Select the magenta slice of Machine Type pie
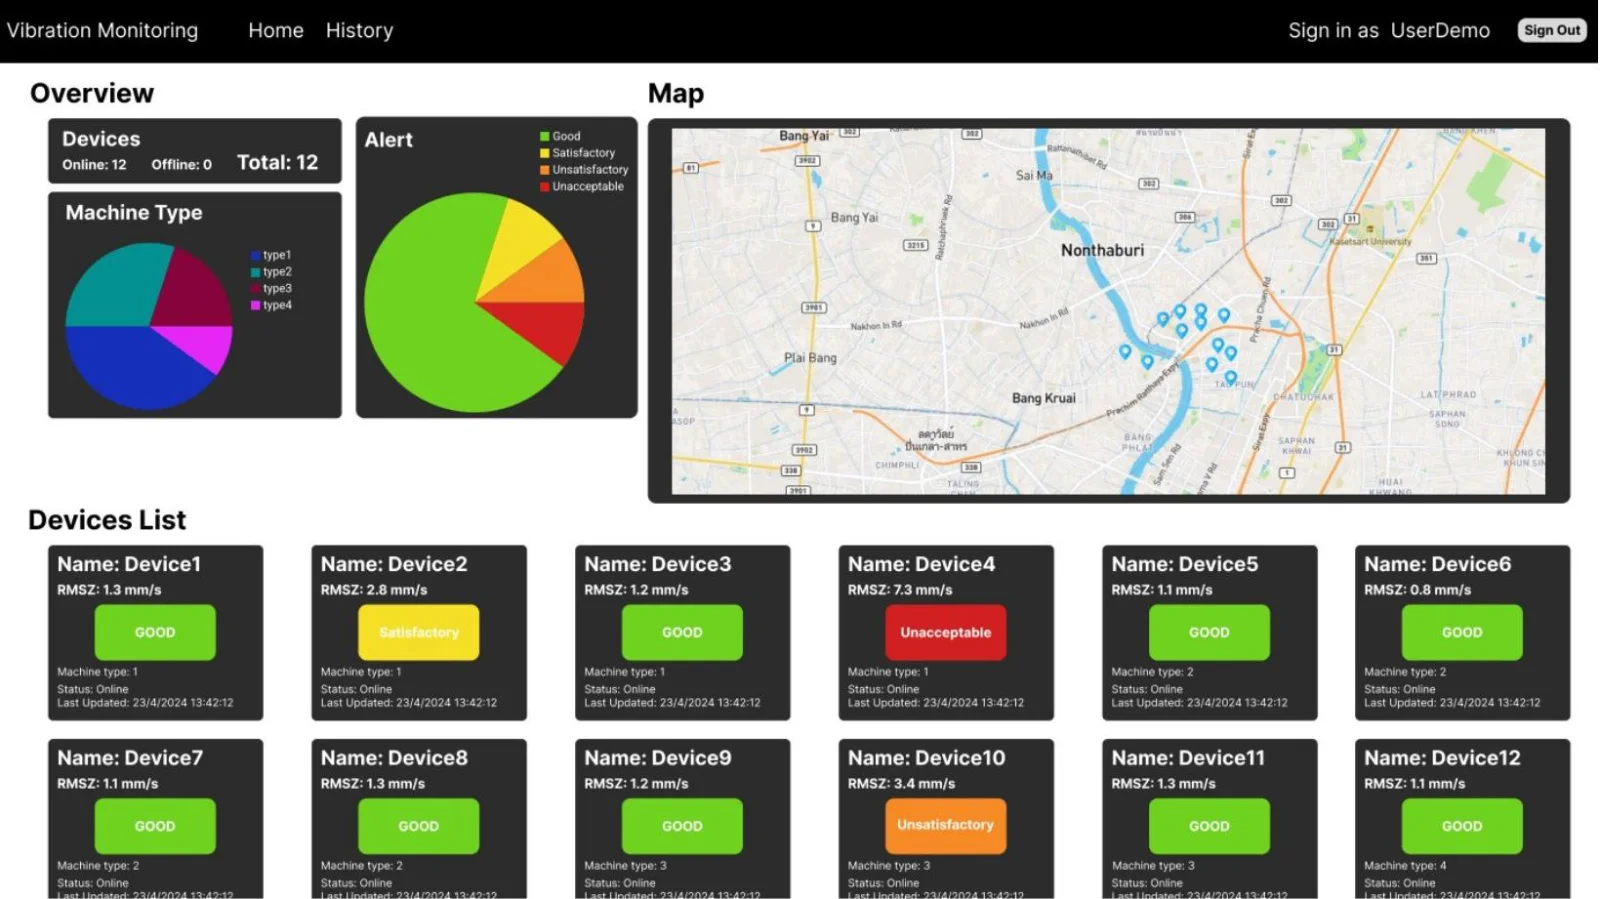This screenshot has width=1600, height=899. (x=203, y=345)
